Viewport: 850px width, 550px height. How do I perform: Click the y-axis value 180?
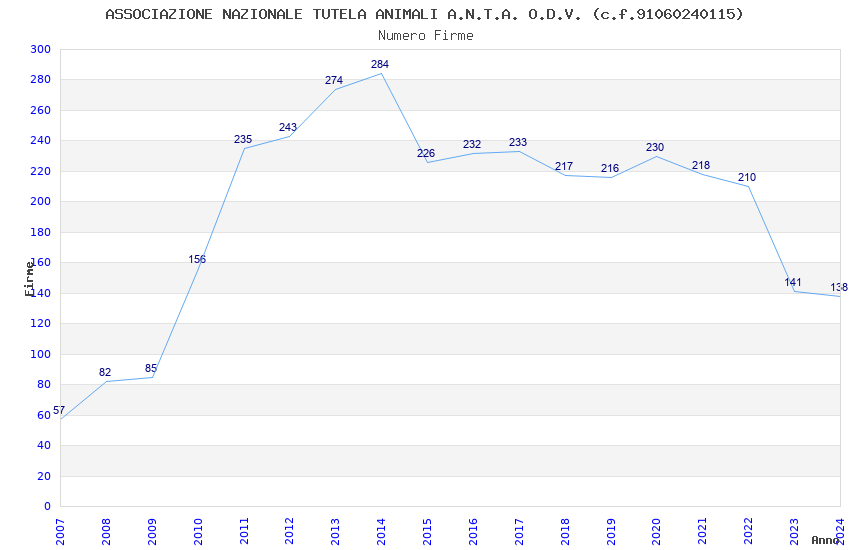coord(41,232)
